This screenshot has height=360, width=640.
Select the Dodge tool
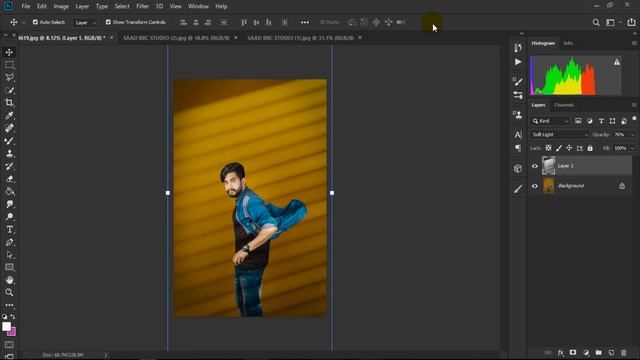[9, 217]
